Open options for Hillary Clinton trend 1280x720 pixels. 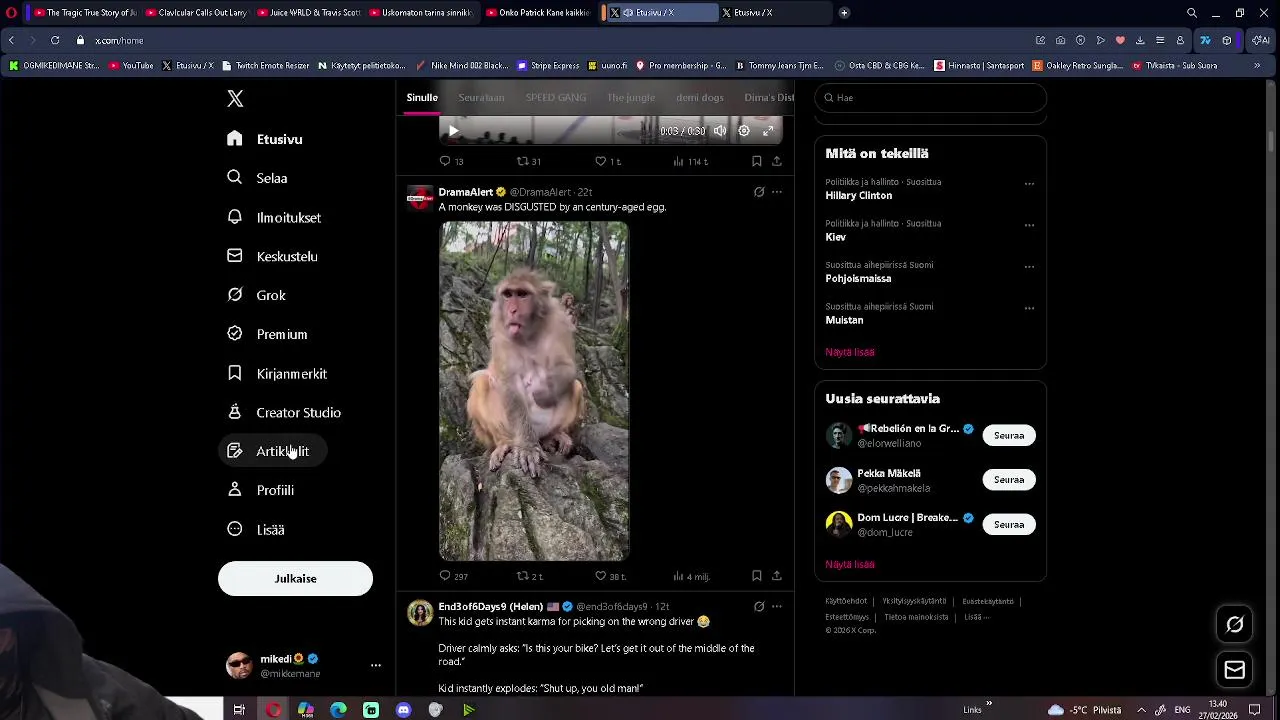[x=1029, y=184]
